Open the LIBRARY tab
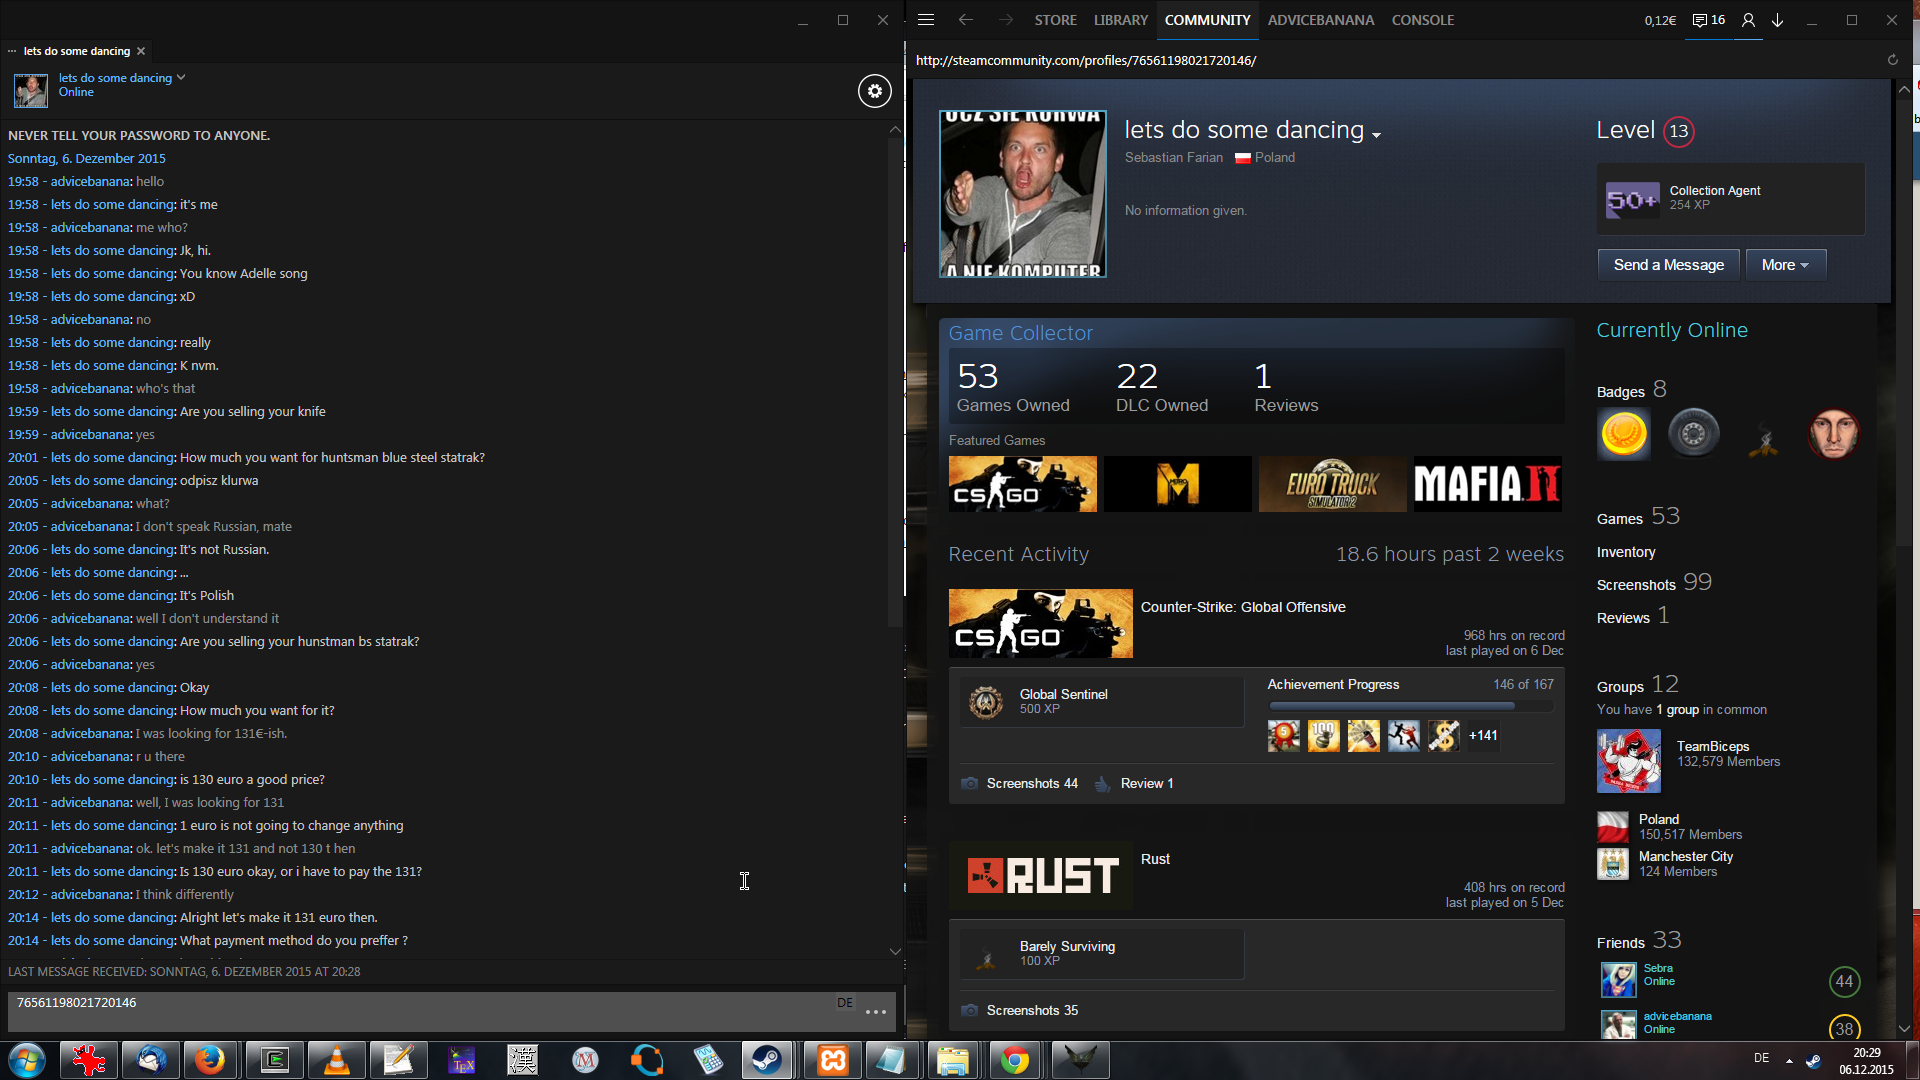 1120,20
